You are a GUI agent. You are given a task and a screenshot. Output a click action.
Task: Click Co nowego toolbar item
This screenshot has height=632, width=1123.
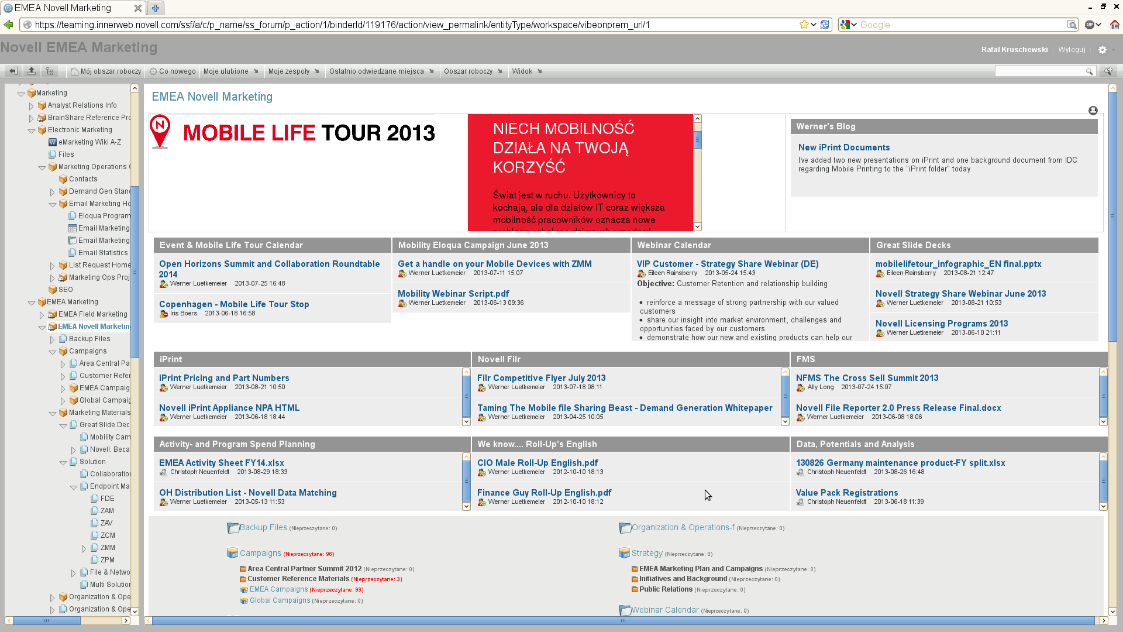click(x=173, y=71)
